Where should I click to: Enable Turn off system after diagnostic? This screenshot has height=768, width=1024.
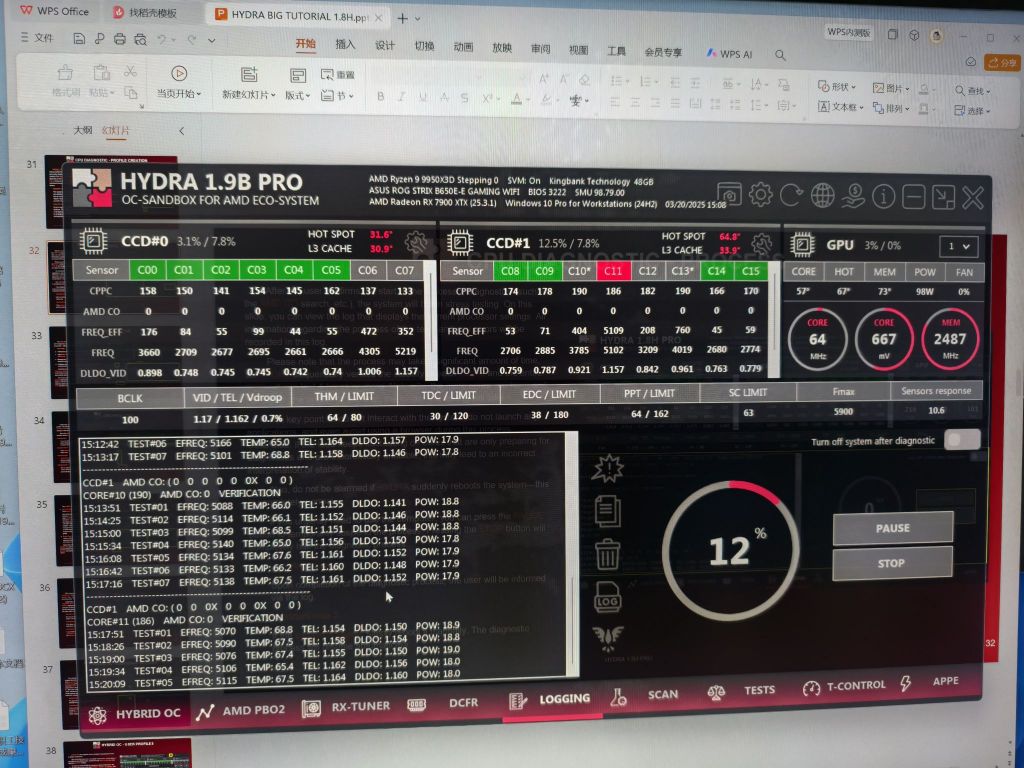point(960,440)
